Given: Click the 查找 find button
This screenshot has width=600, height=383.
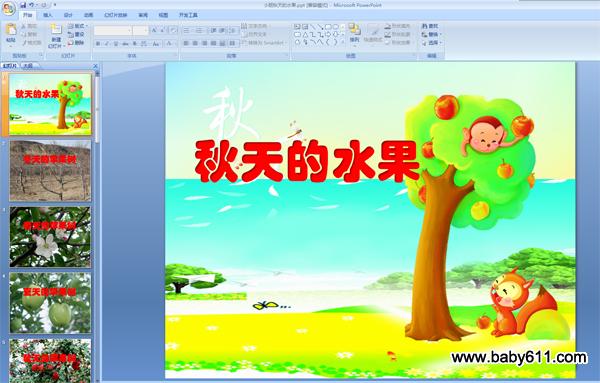Looking at the screenshot, I should point(431,26).
